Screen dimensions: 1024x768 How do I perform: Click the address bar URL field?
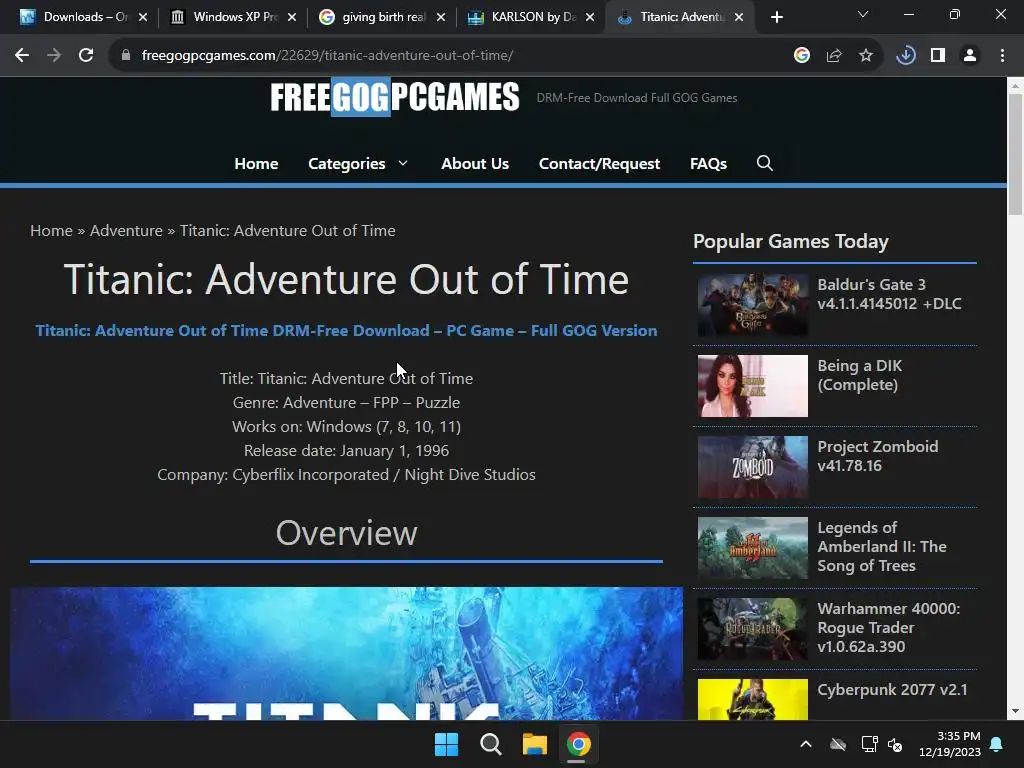click(x=457, y=56)
